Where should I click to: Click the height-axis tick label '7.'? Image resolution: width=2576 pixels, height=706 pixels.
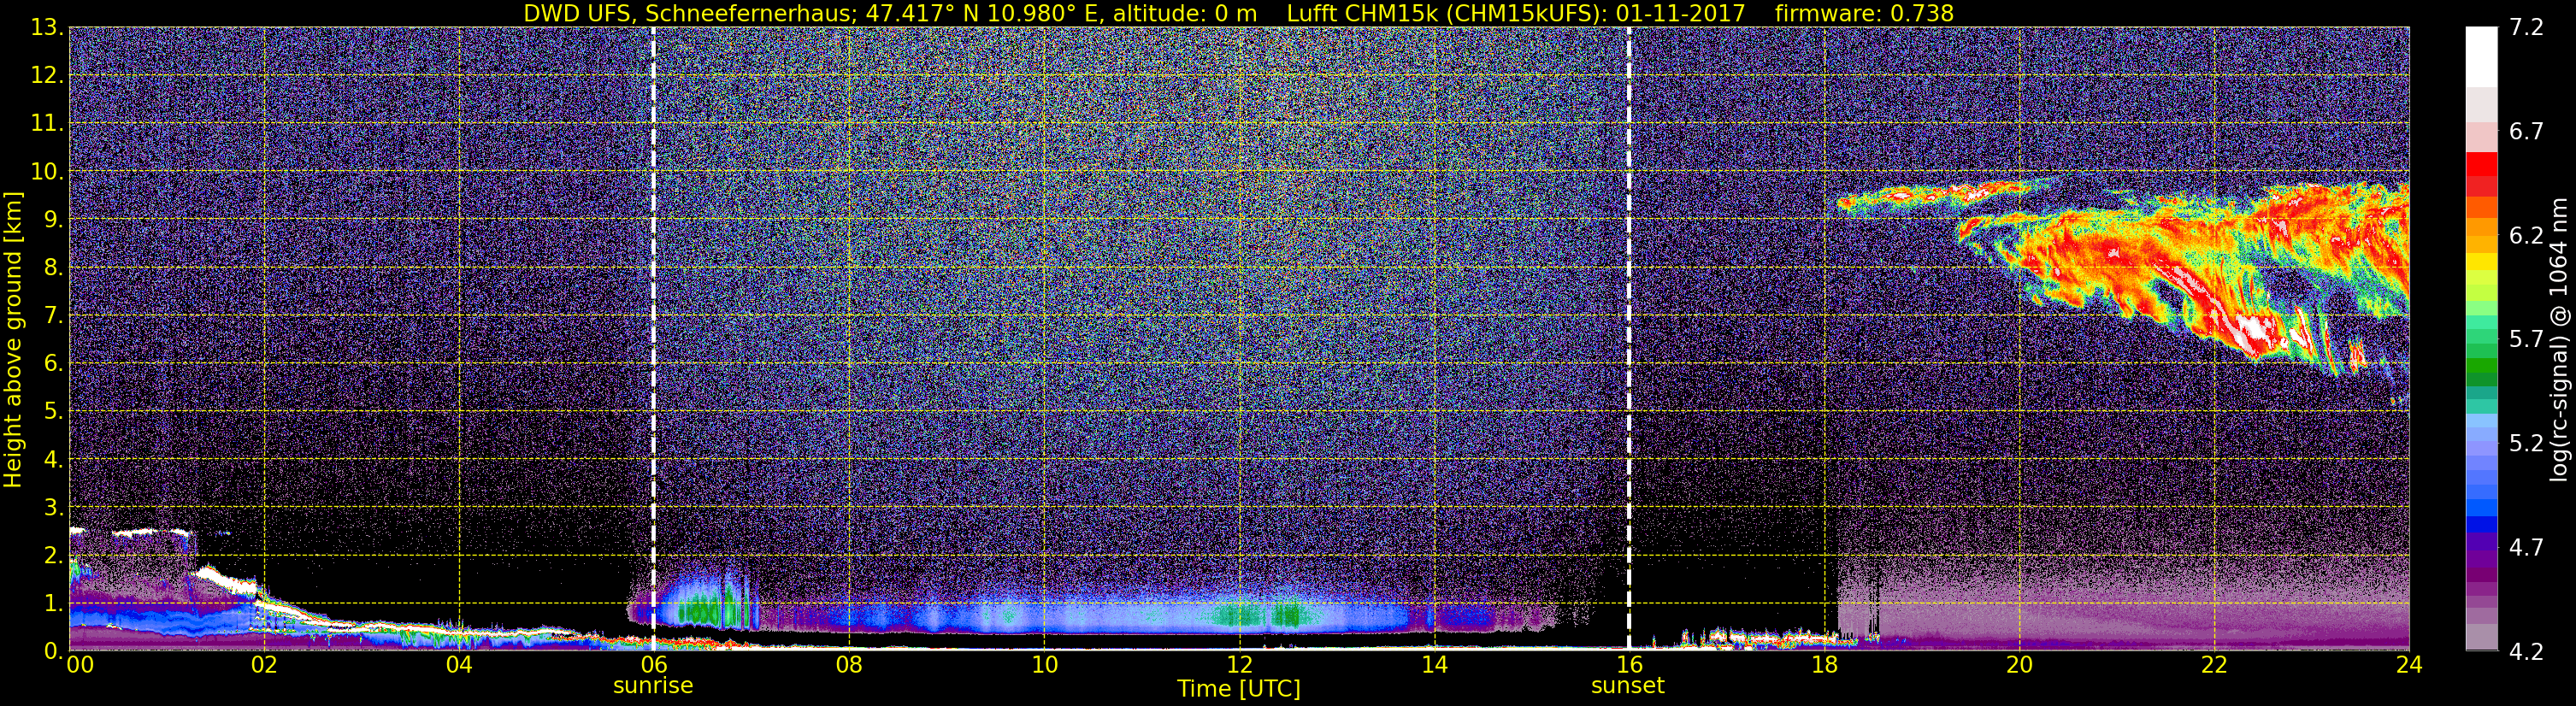(x=54, y=316)
